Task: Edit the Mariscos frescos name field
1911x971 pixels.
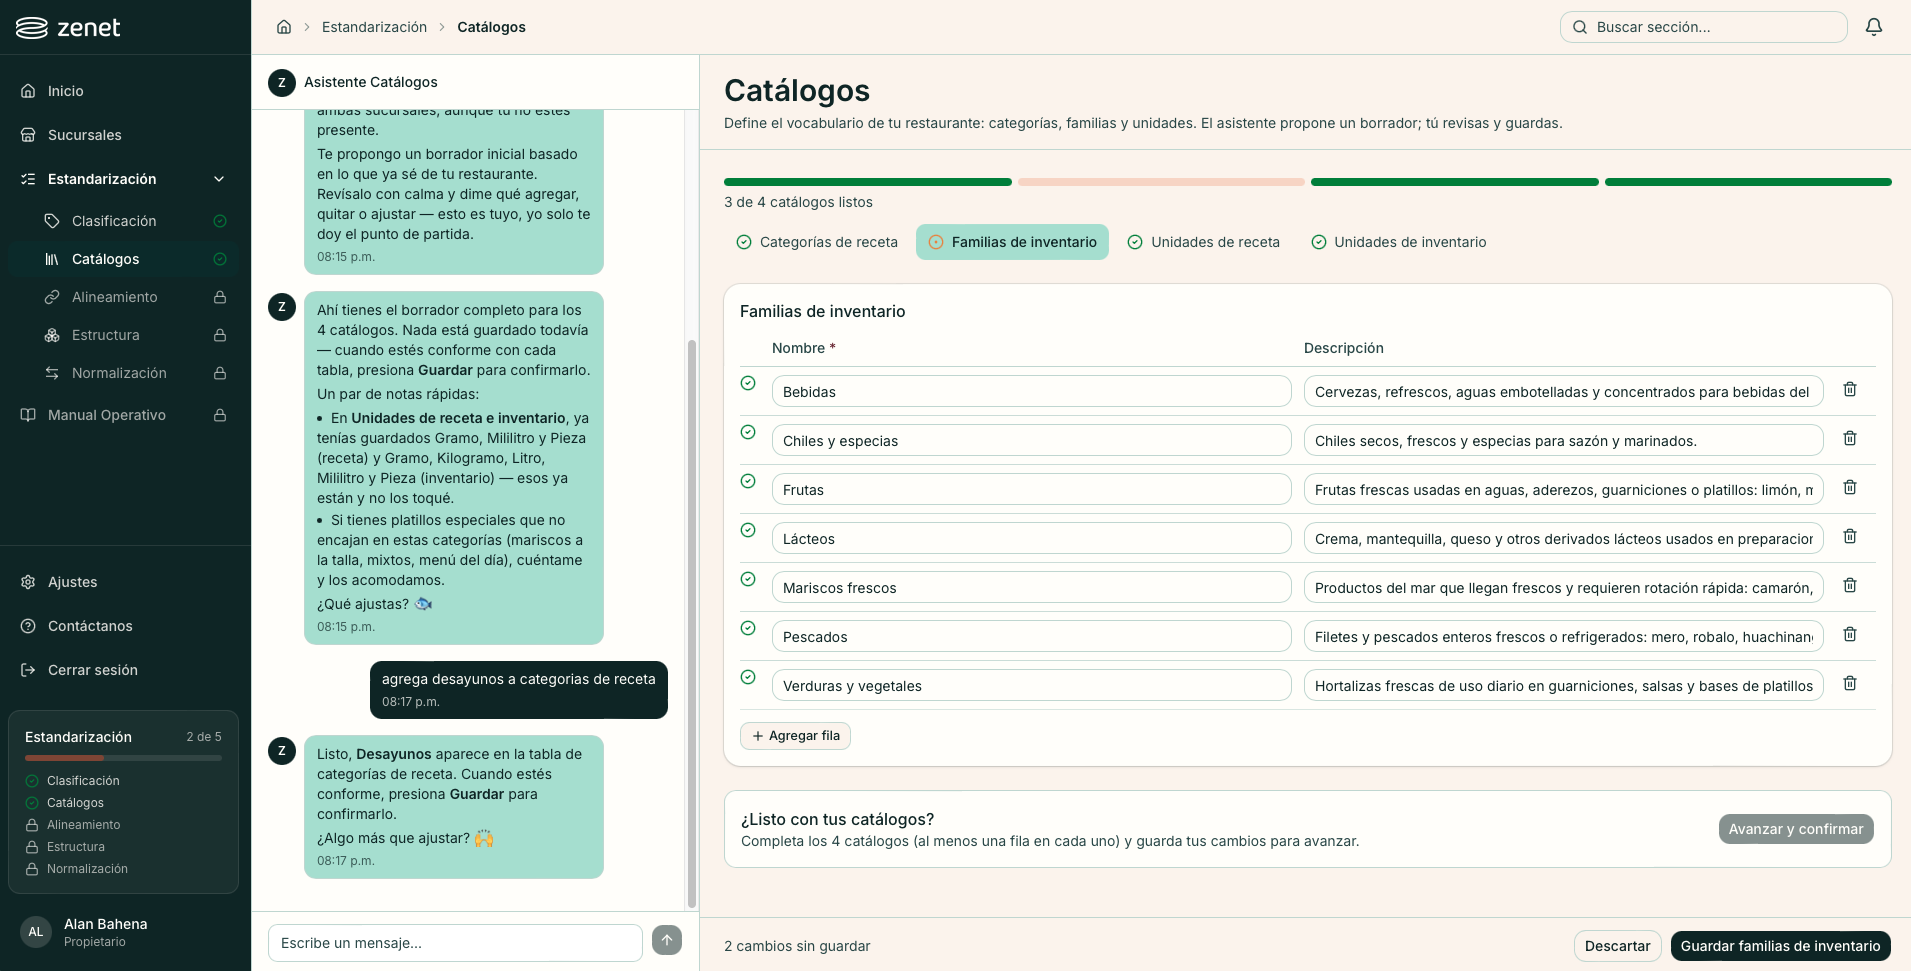Action: pos(1031,587)
